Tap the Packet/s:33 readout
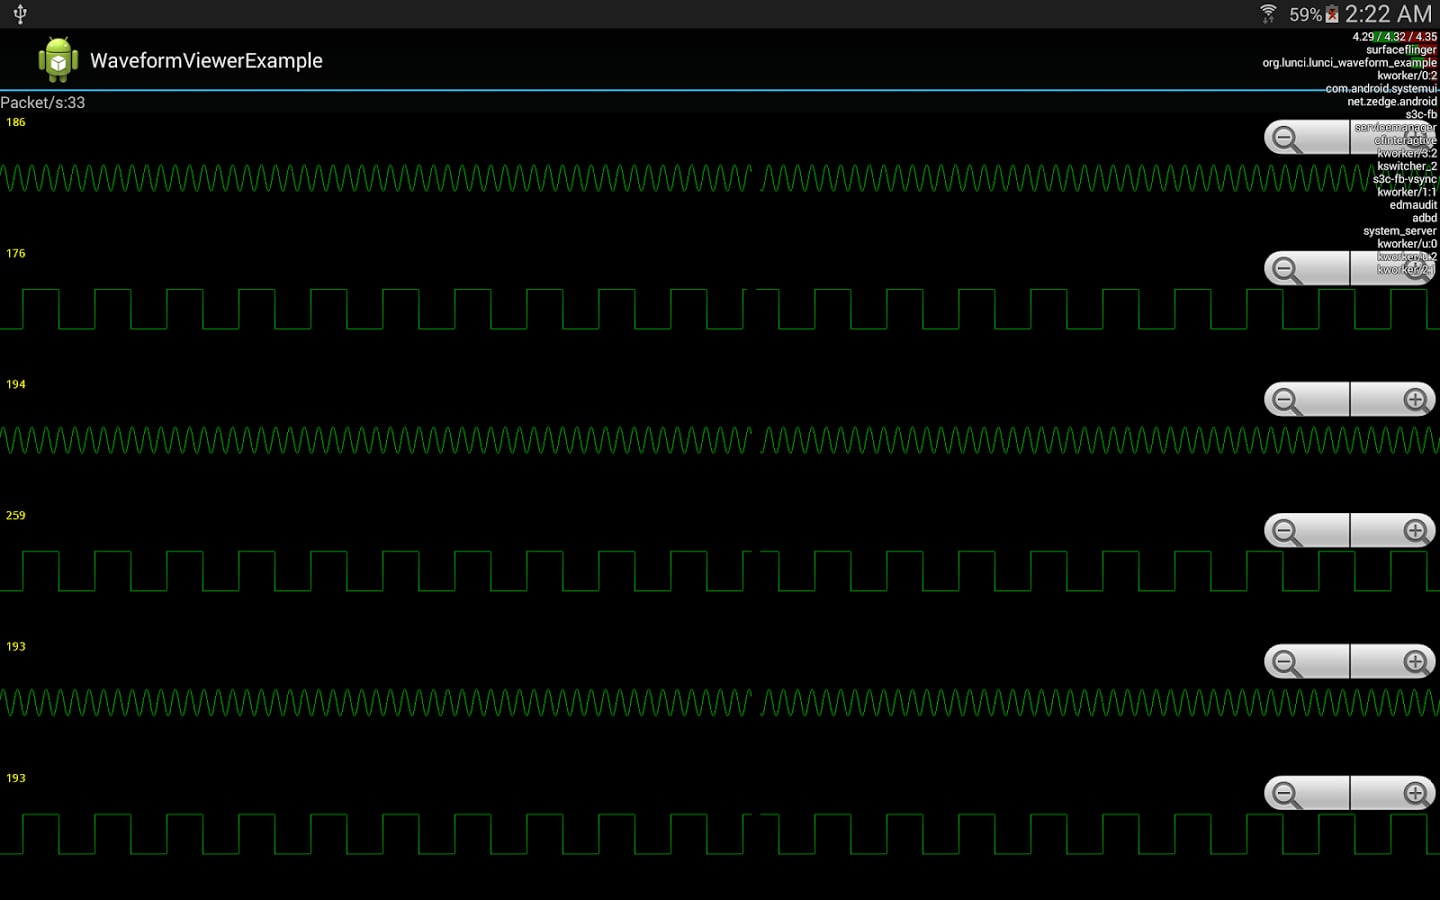The width and height of the screenshot is (1440, 900). click(43, 102)
